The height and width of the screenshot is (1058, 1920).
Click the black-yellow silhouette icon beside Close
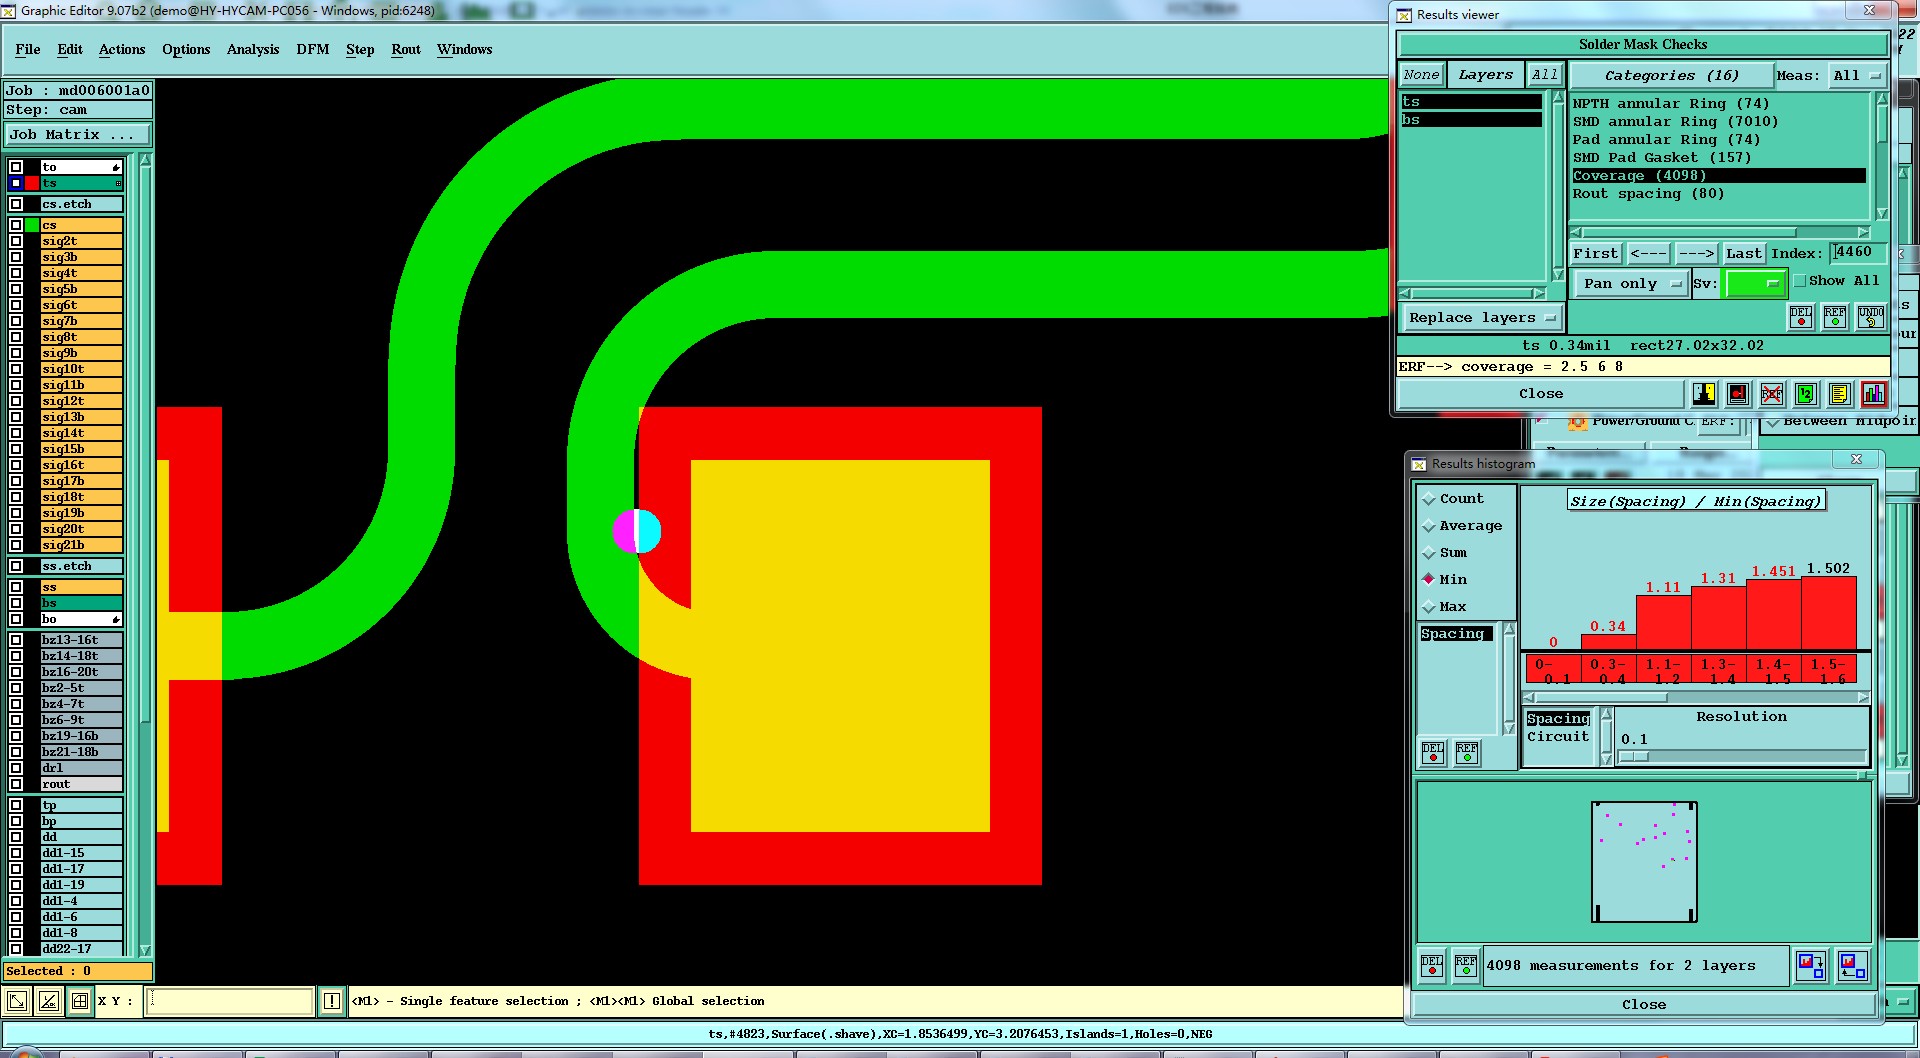(x=1704, y=394)
